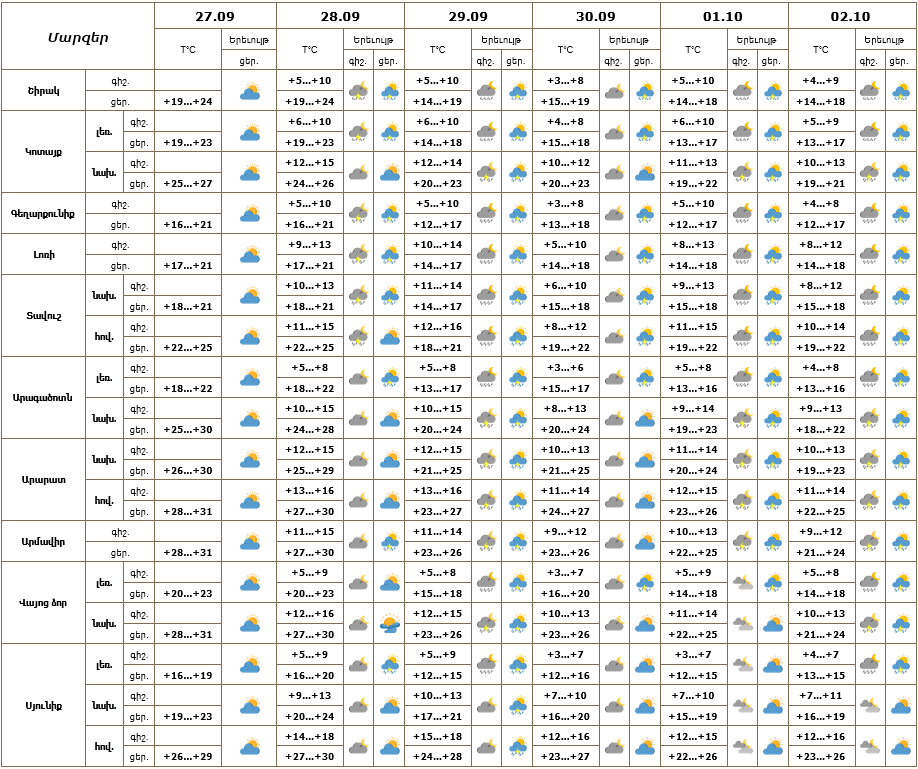
Task: Click Սյունիք հով. daytime icon for 02.10
Action: [900, 748]
